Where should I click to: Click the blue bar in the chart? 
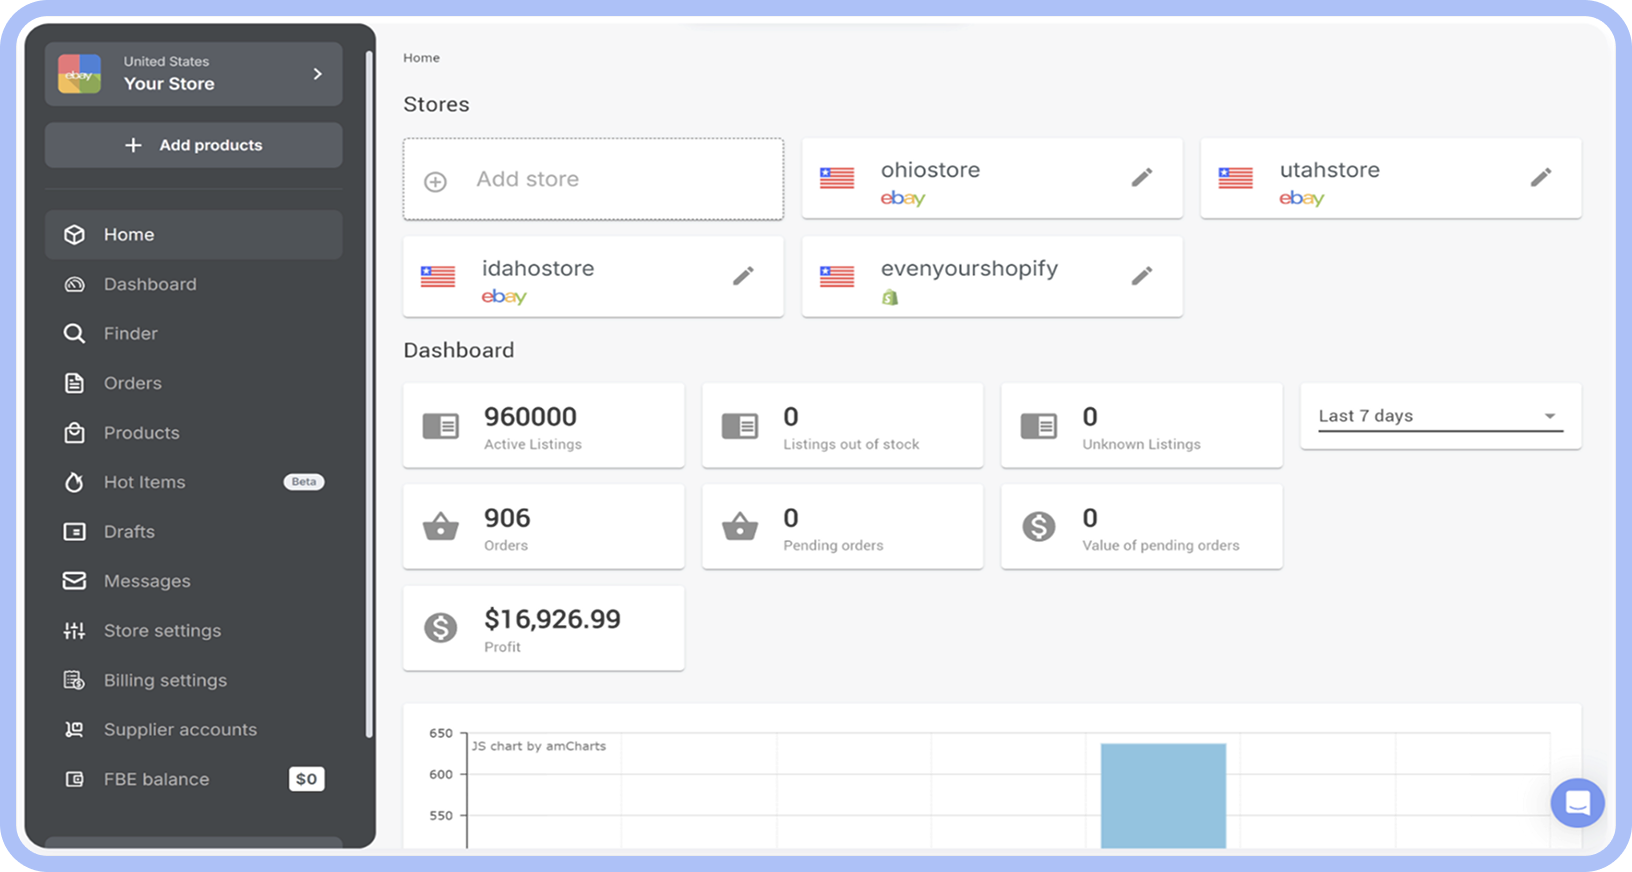point(1163,796)
